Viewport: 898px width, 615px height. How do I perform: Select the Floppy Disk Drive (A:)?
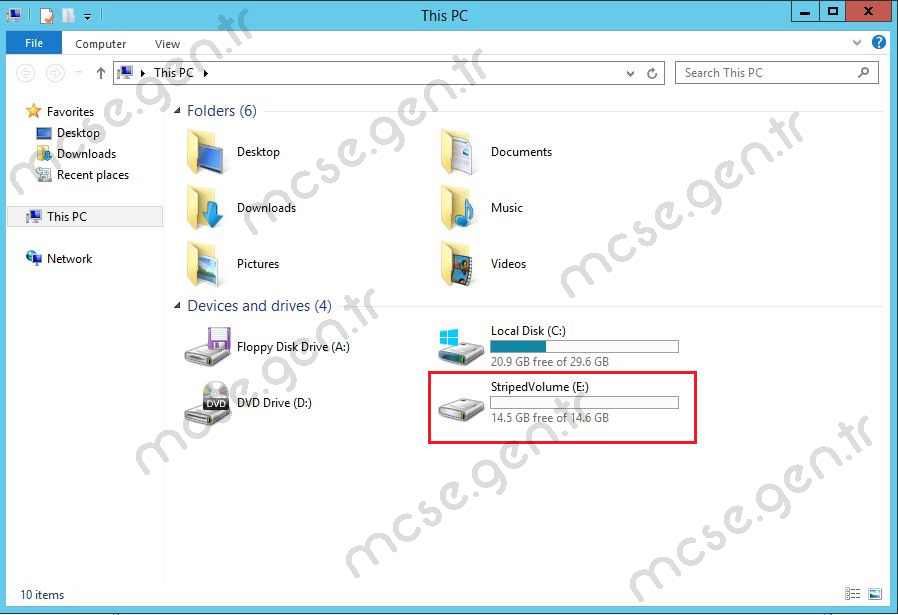(267, 347)
